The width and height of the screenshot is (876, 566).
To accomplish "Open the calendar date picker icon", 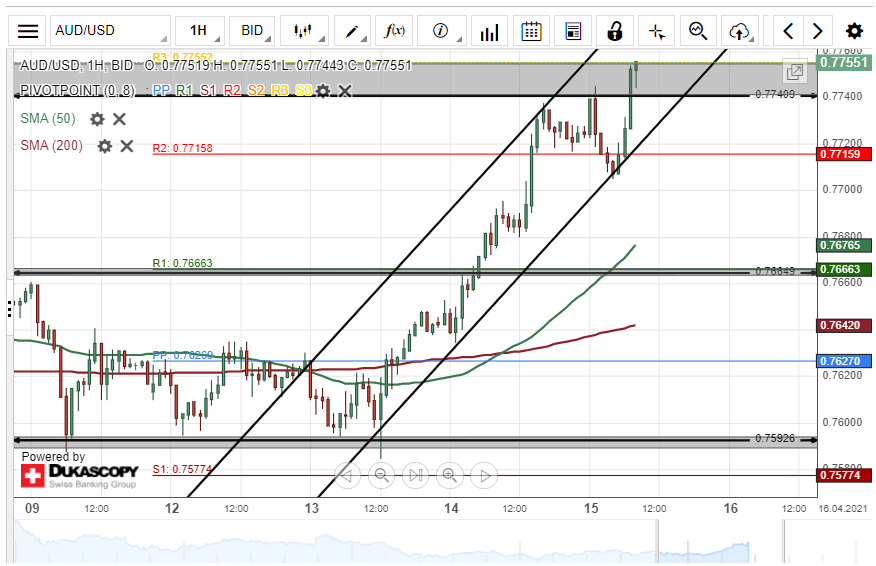I will [x=532, y=31].
